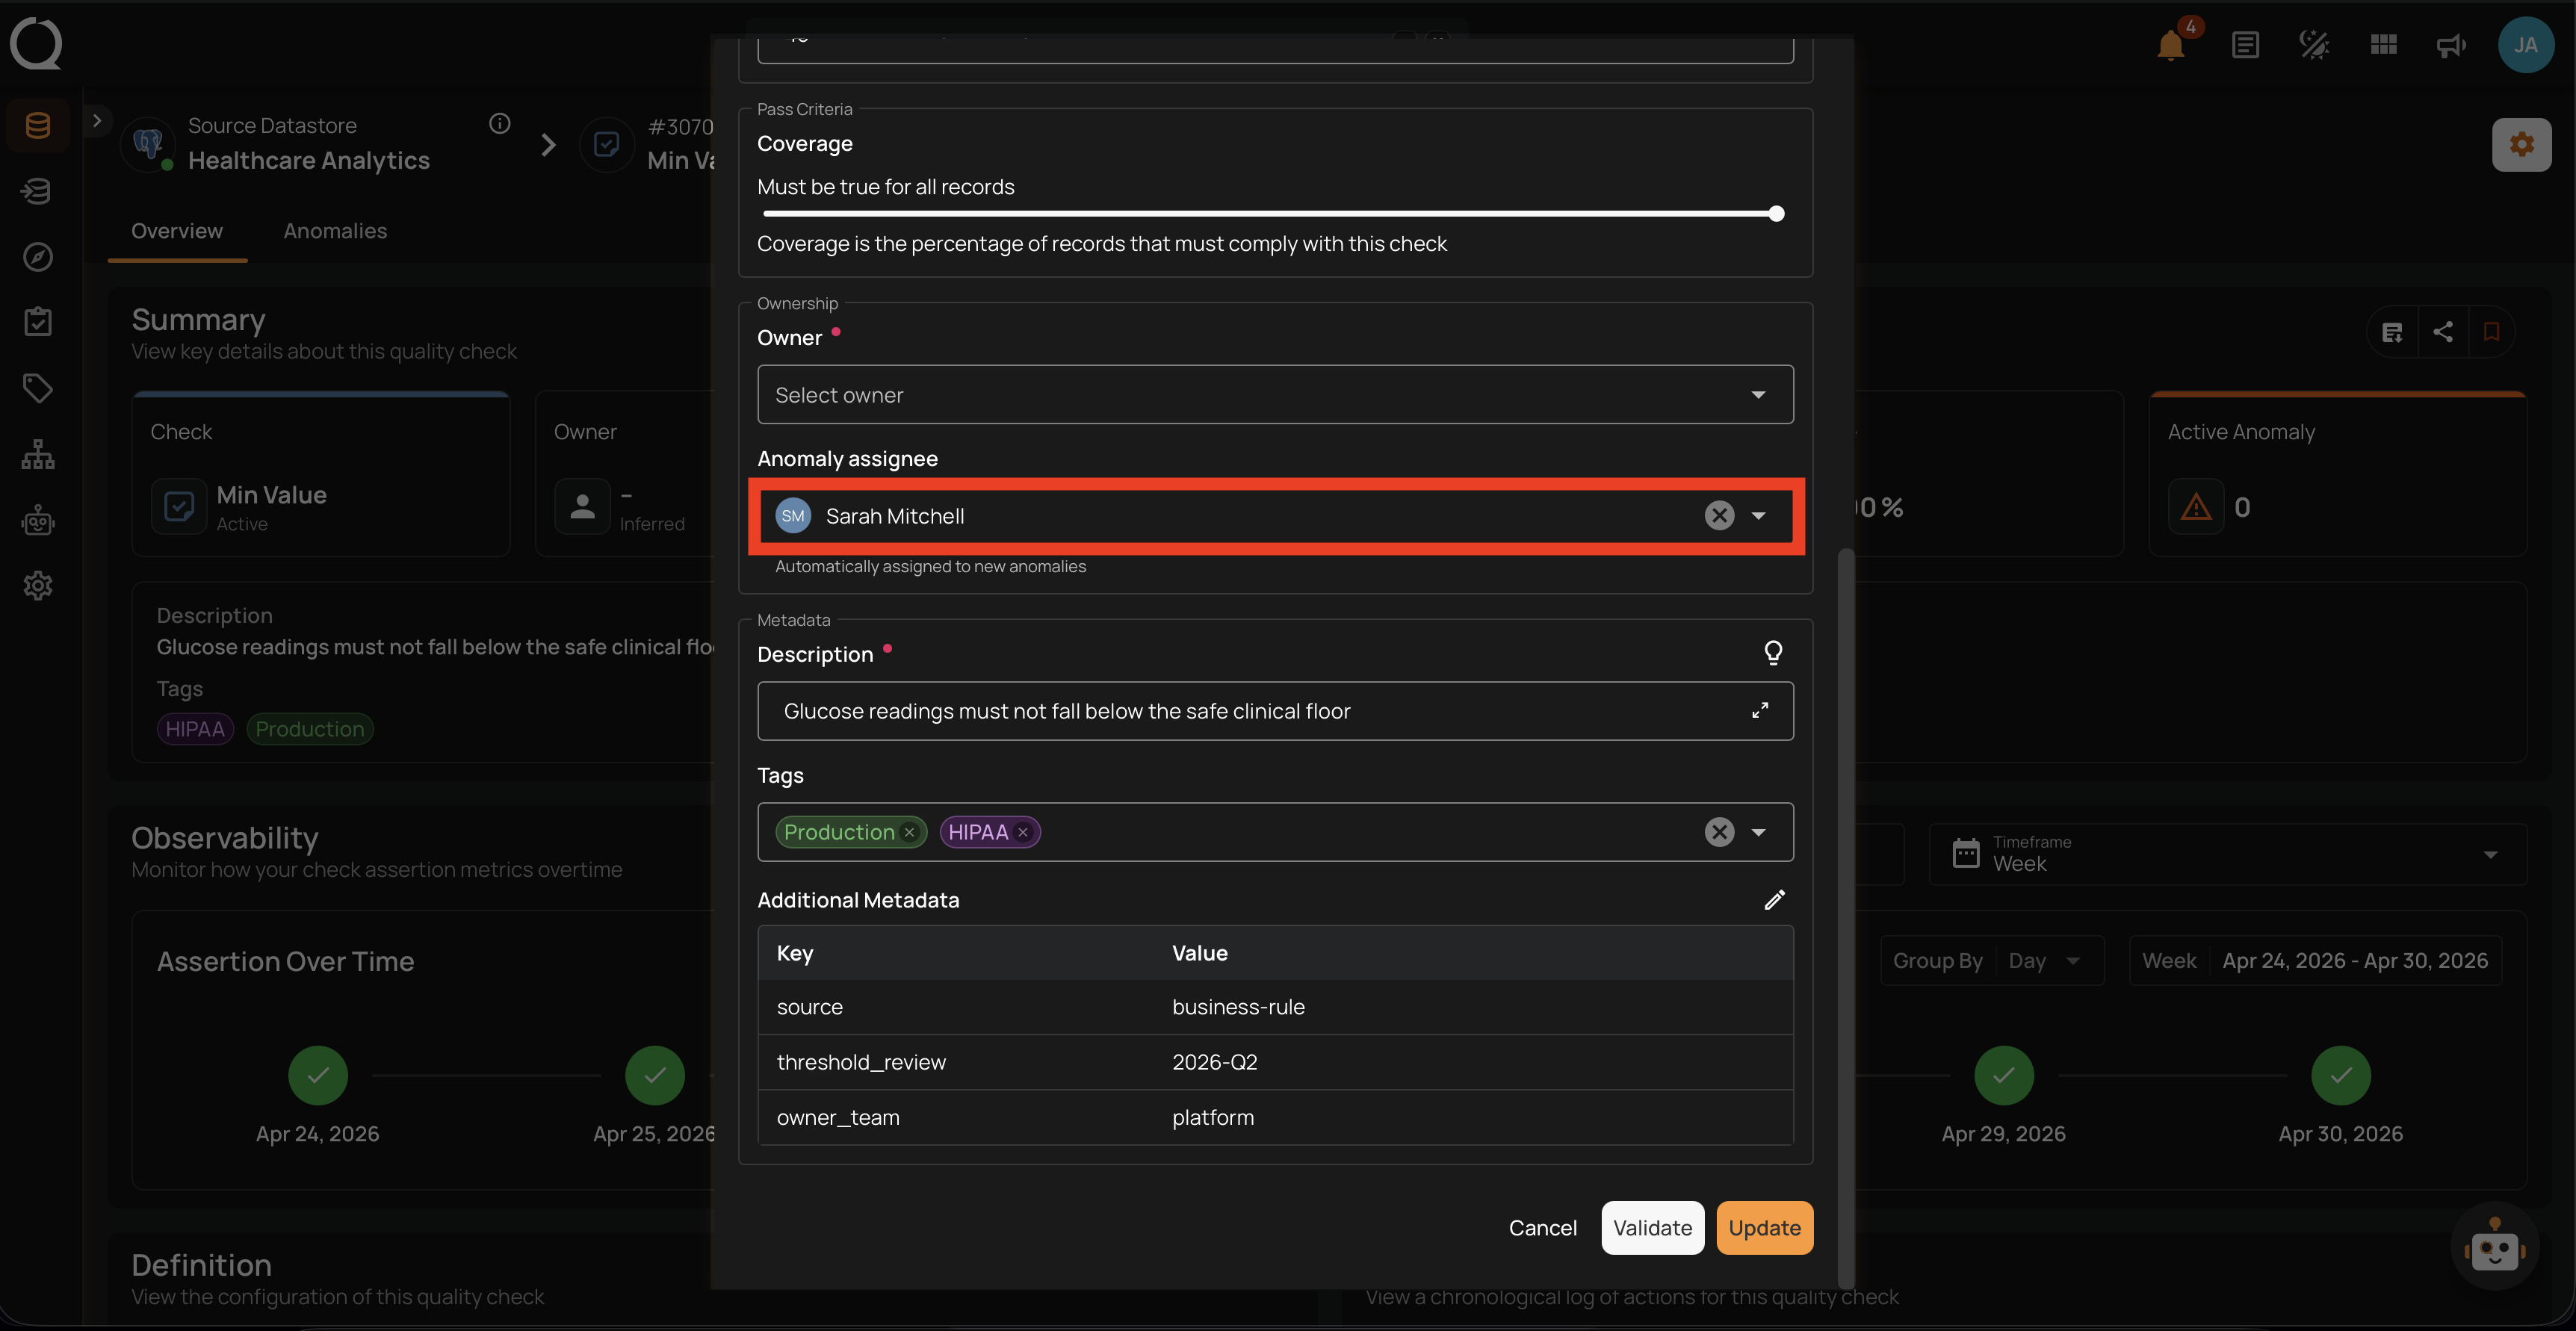Open the Settings gear in the sidebar
This screenshot has width=2576, height=1331.
pos(38,585)
